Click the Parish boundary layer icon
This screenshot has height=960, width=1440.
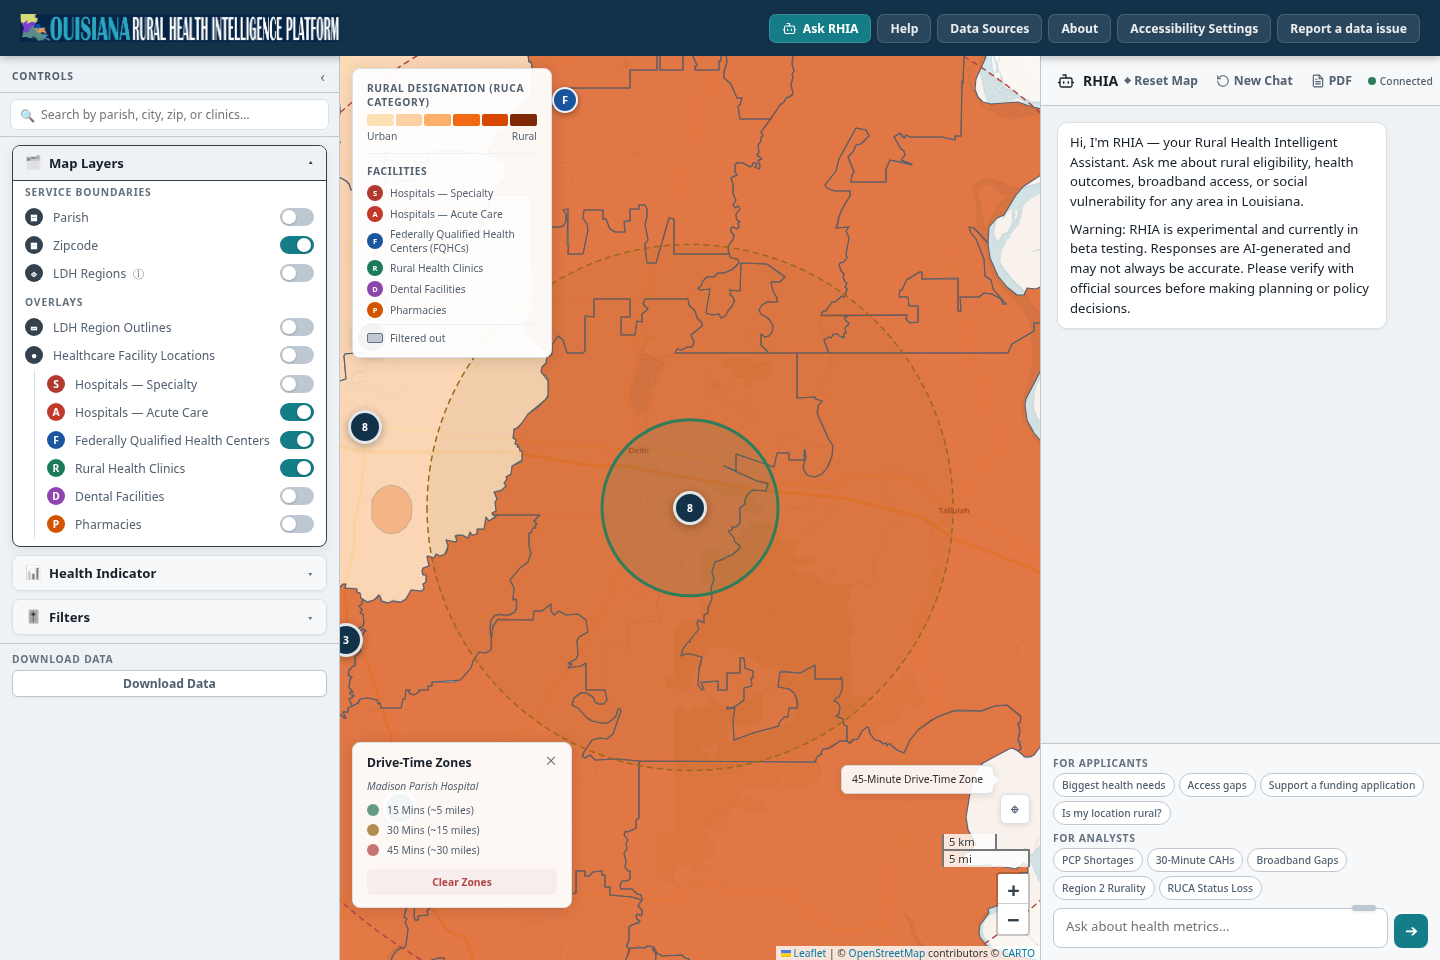coord(34,217)
